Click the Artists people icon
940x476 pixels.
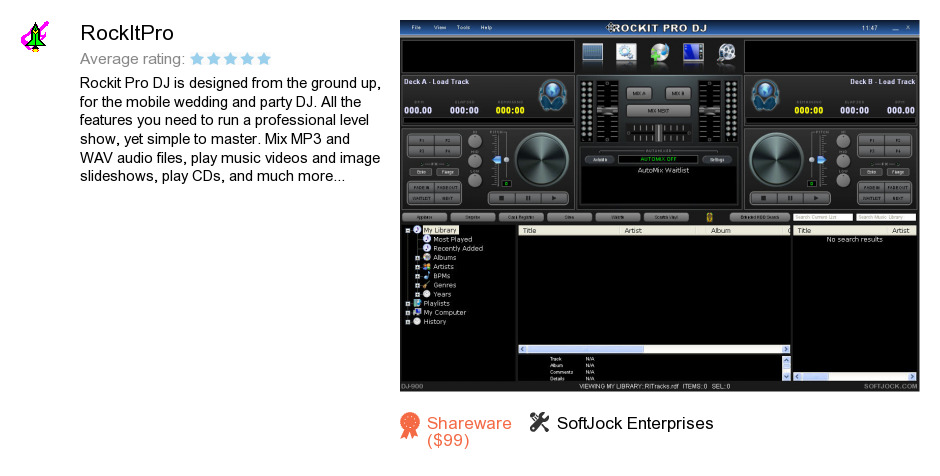pos(427,267)
